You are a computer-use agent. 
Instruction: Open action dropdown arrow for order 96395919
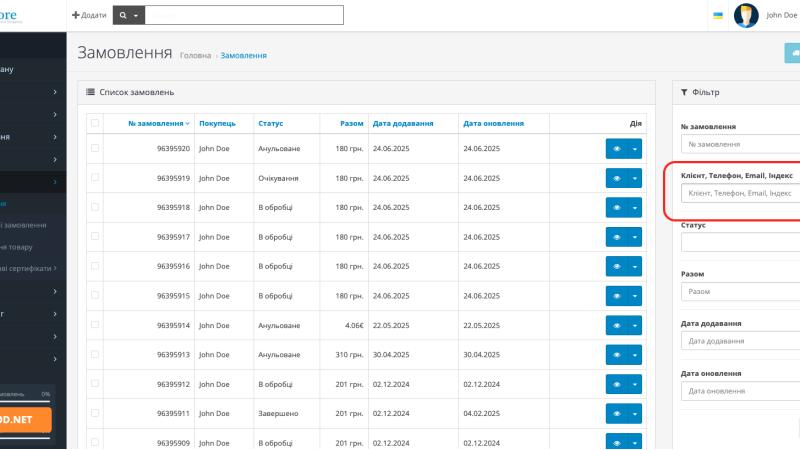click(635, 179)
